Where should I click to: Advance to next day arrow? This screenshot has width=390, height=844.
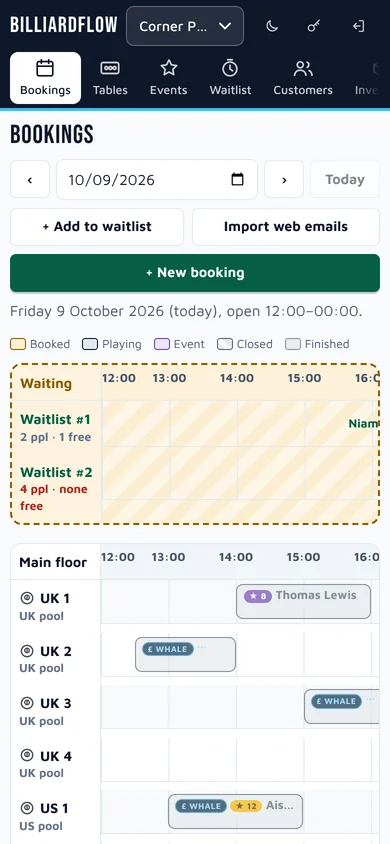click(284, 179)
